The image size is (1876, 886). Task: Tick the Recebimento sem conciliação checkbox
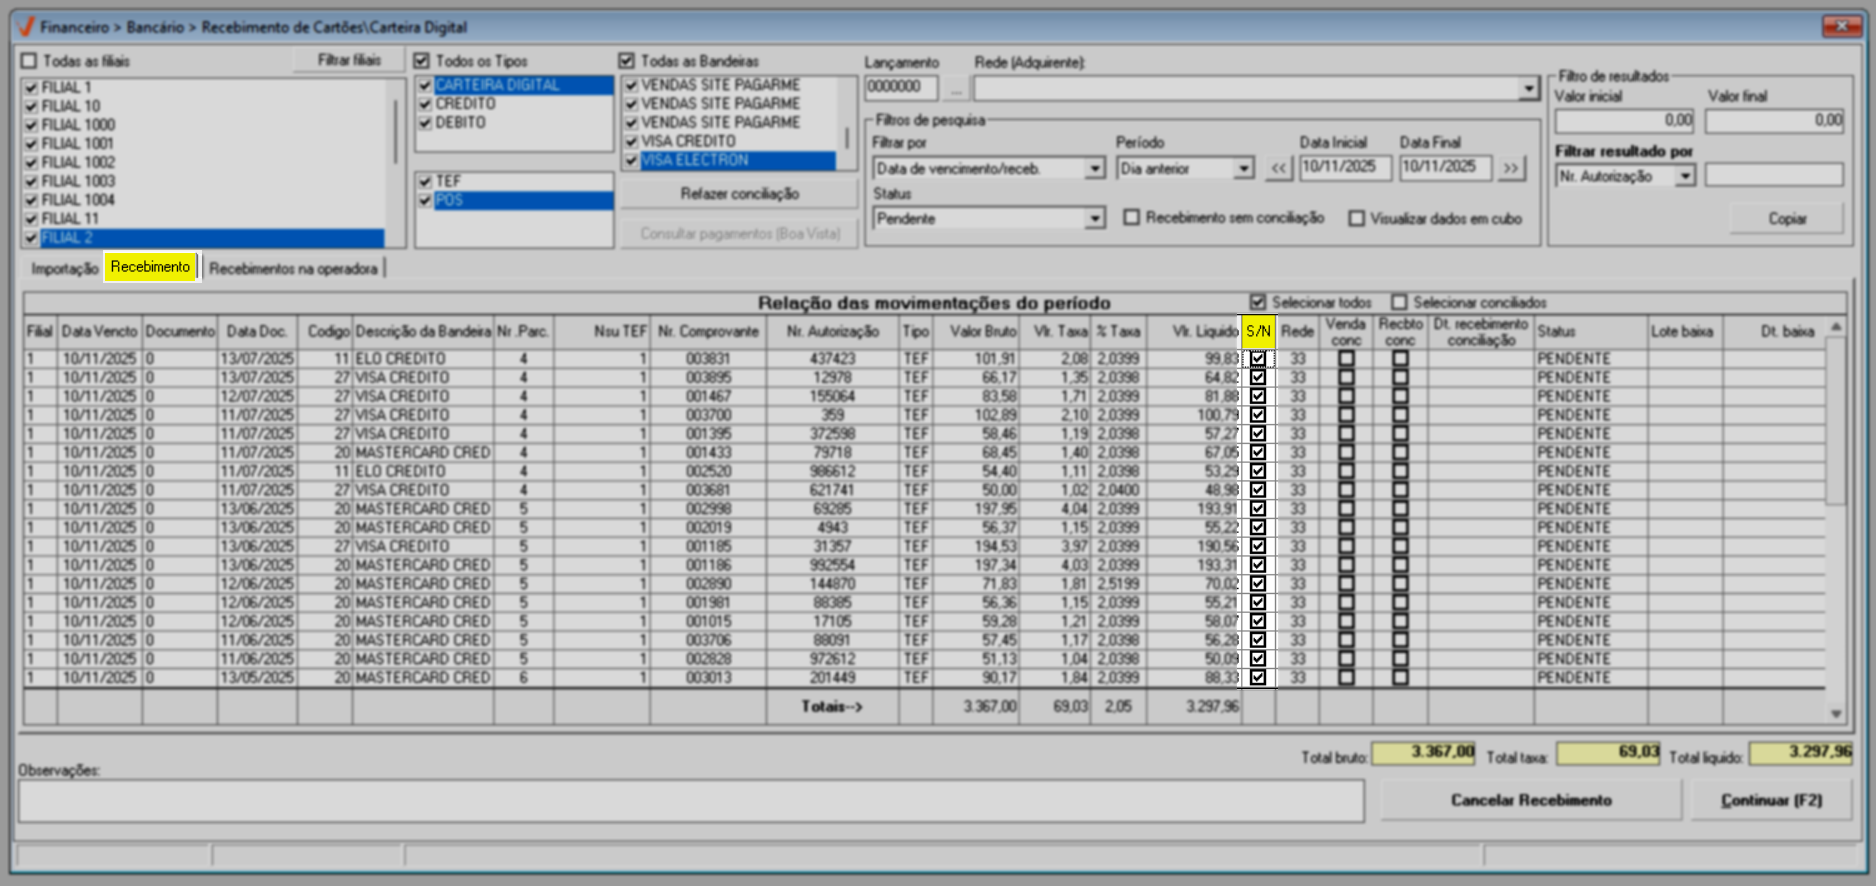(x=1131, y=218)
